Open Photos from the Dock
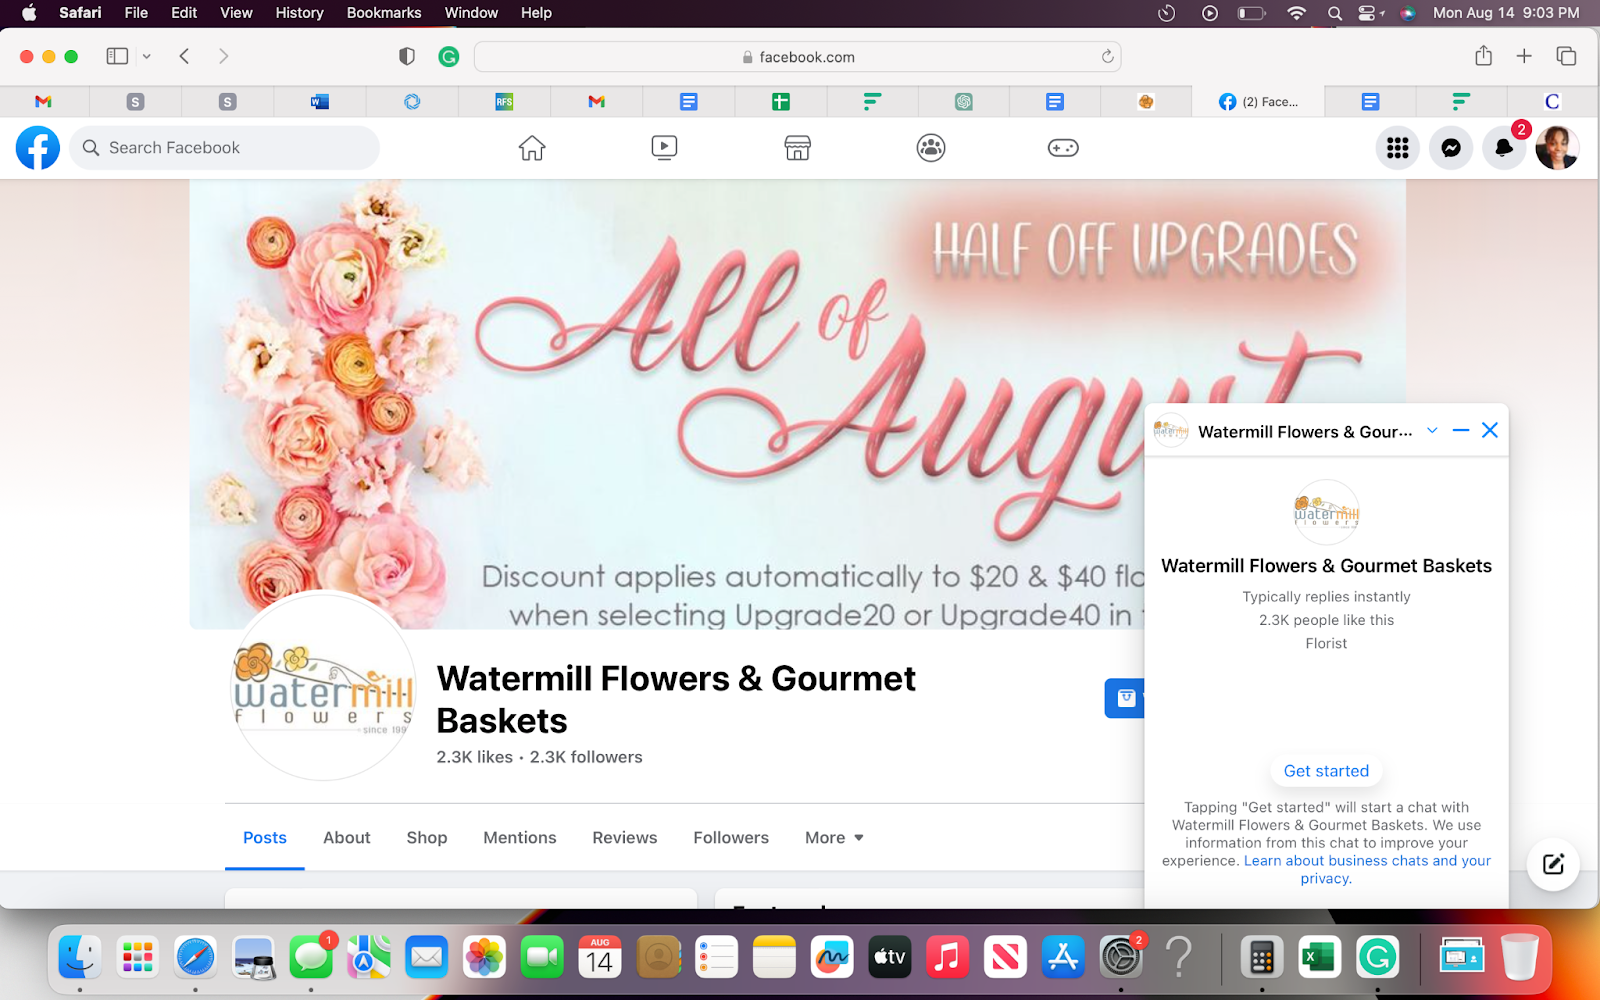The height and width of the screenshot is (1000, 1600). click(x=485, y=958)
